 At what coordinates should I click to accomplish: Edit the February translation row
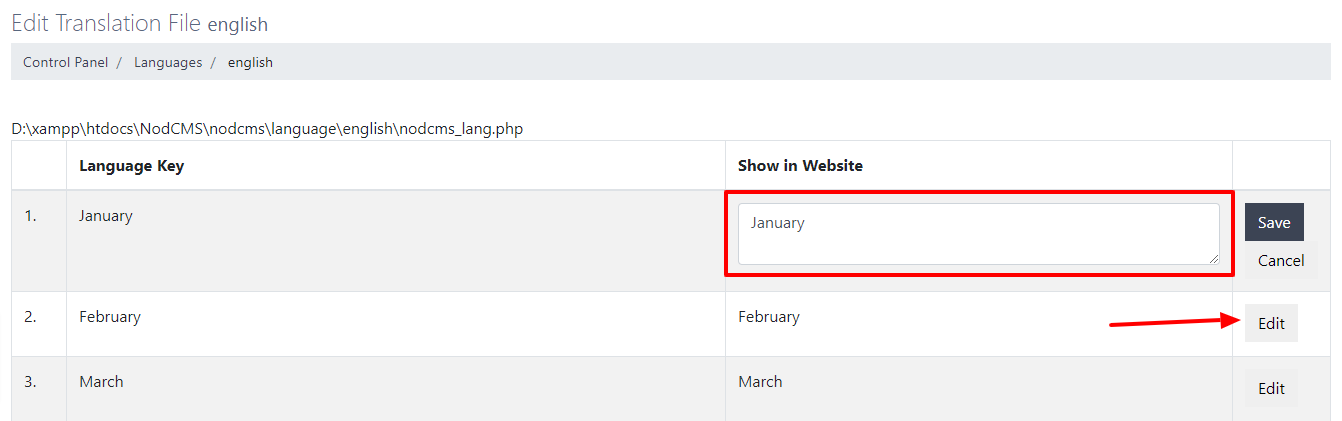coord(1271,323)
